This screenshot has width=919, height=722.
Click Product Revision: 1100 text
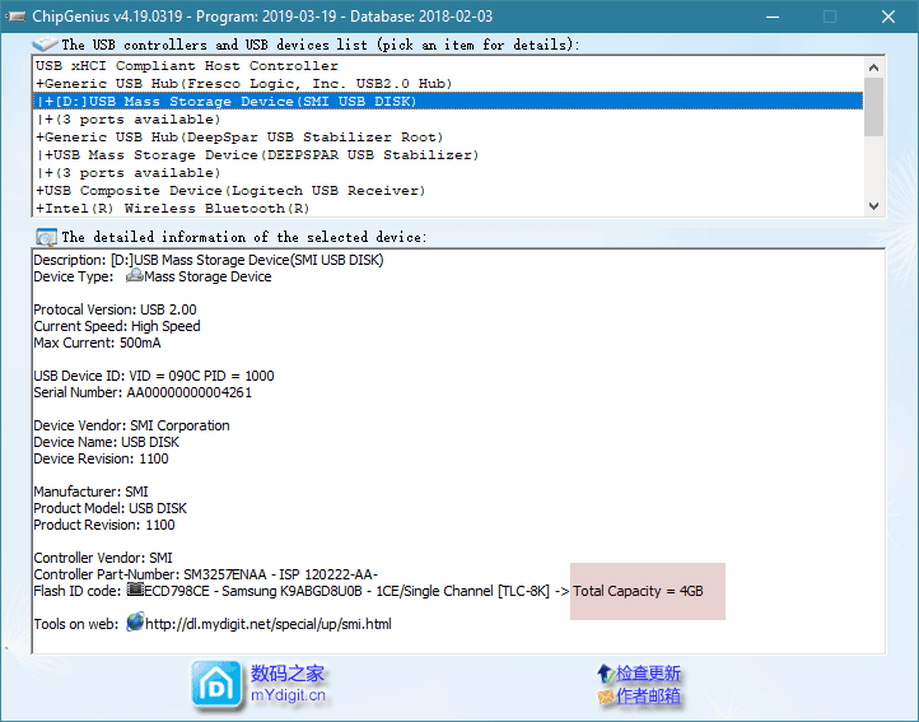(x=104, y=525)
